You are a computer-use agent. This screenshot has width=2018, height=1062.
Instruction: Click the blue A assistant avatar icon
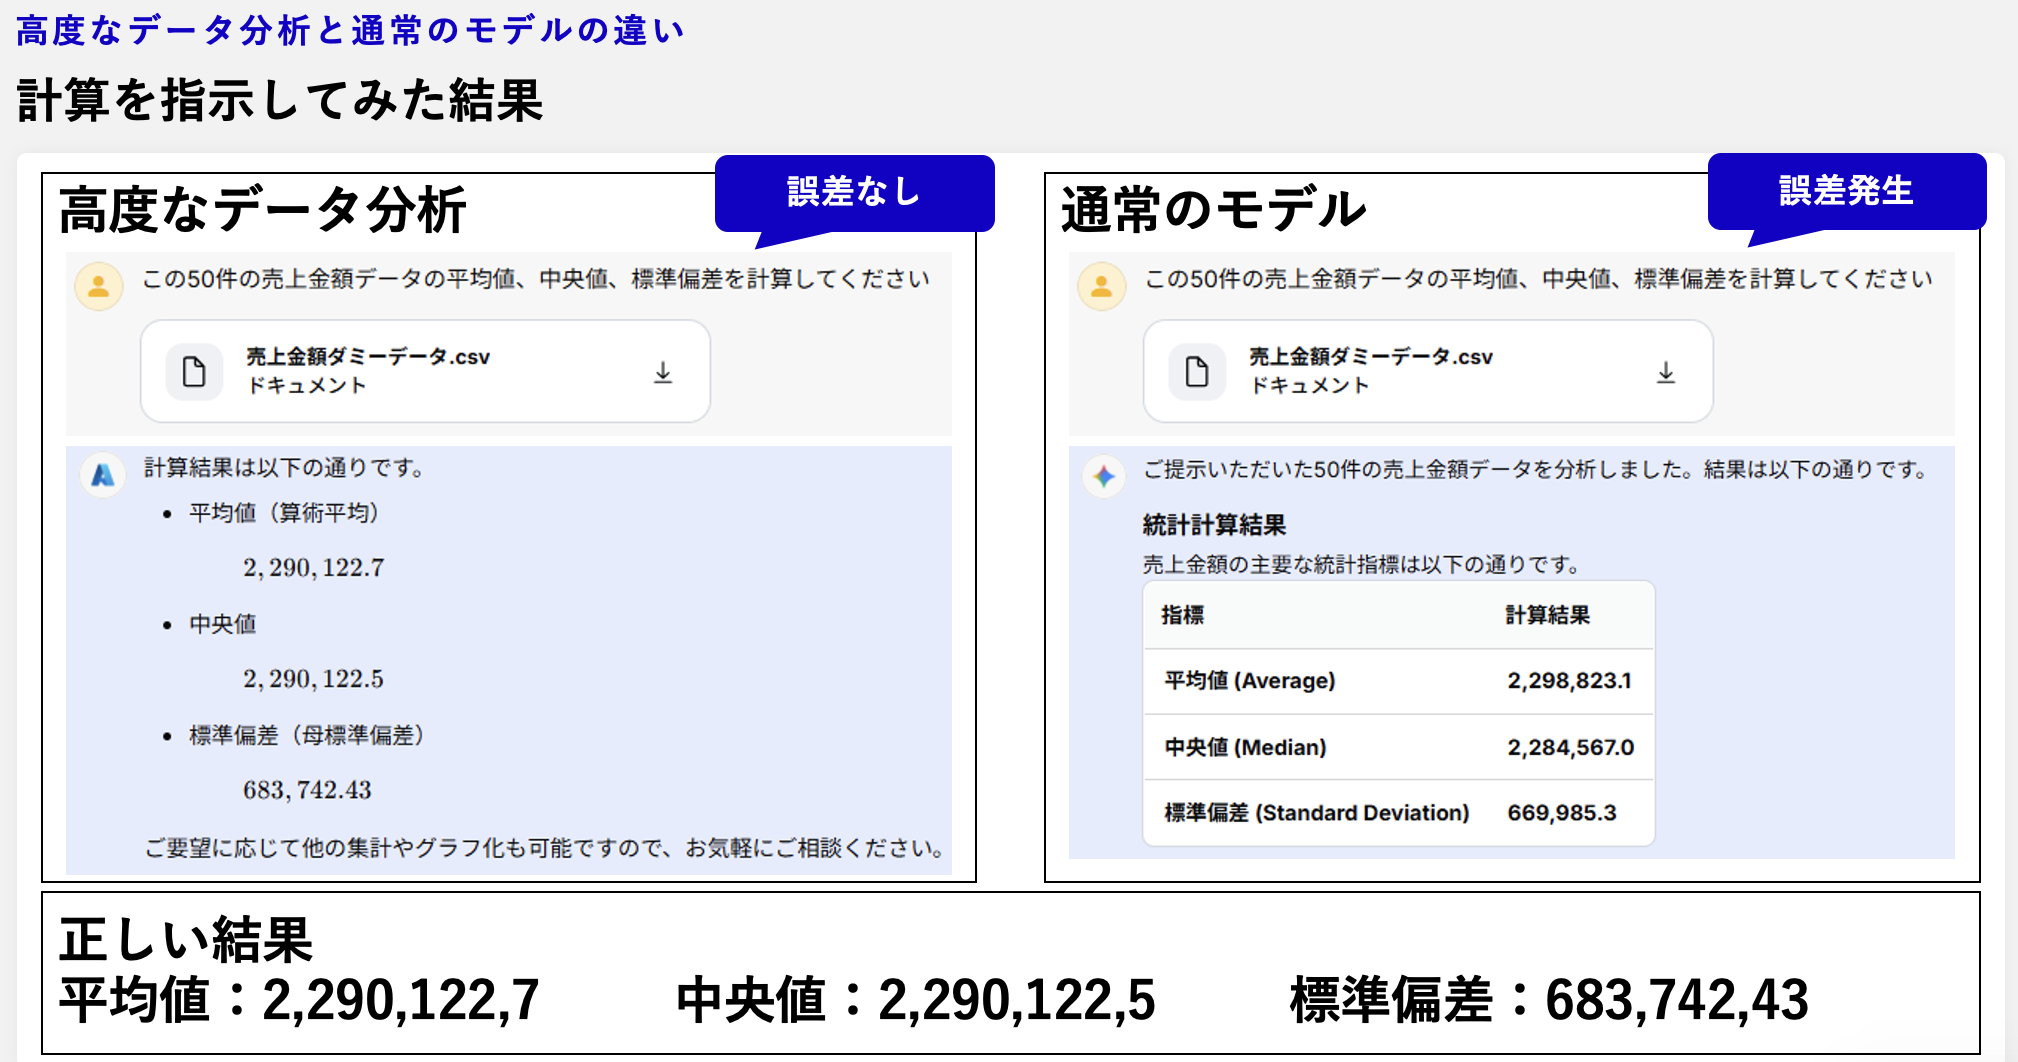(x=103, y=475)
